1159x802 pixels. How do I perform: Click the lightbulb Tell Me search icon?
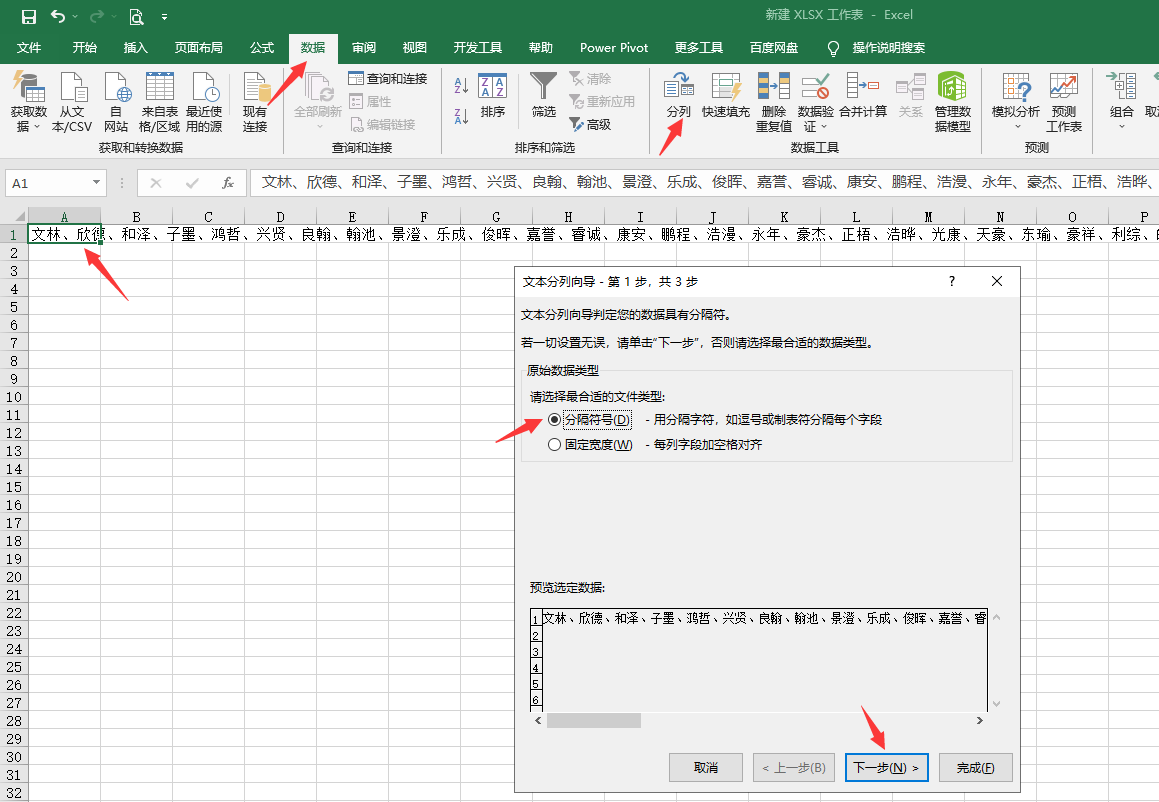[x=833, y=48]
